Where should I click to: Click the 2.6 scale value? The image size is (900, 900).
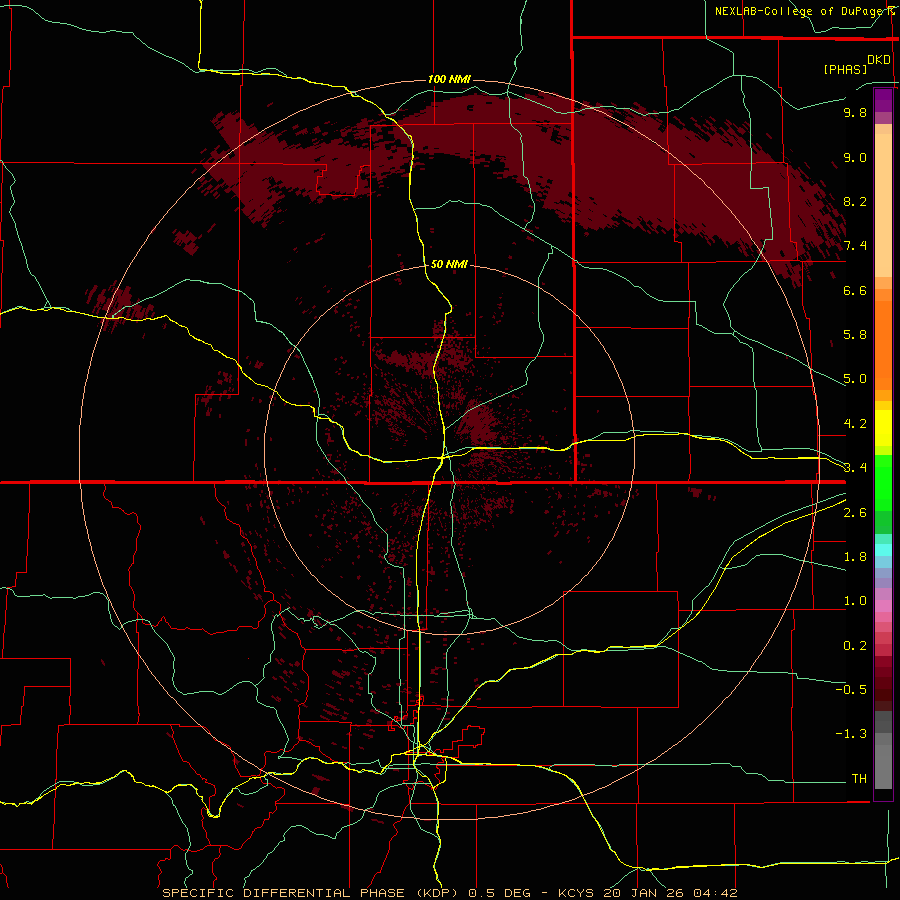[855, 513]
